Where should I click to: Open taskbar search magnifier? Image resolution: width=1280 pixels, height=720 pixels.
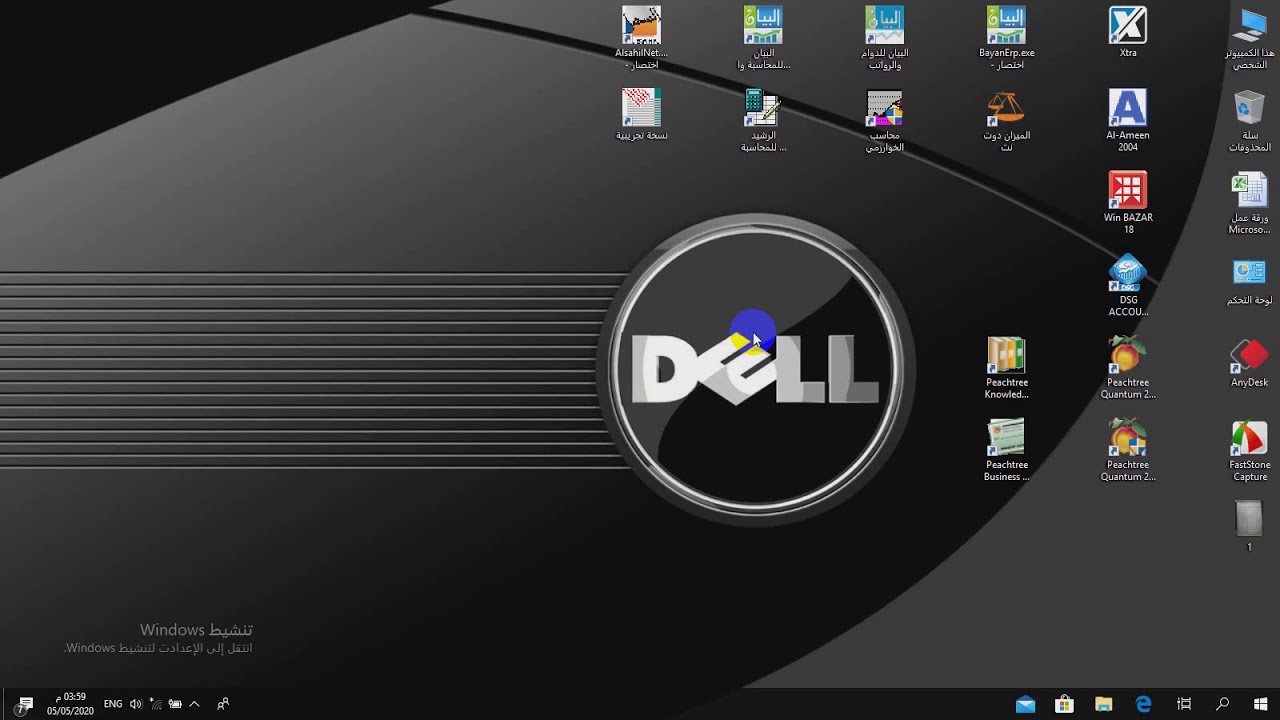tap(1222, 704)
